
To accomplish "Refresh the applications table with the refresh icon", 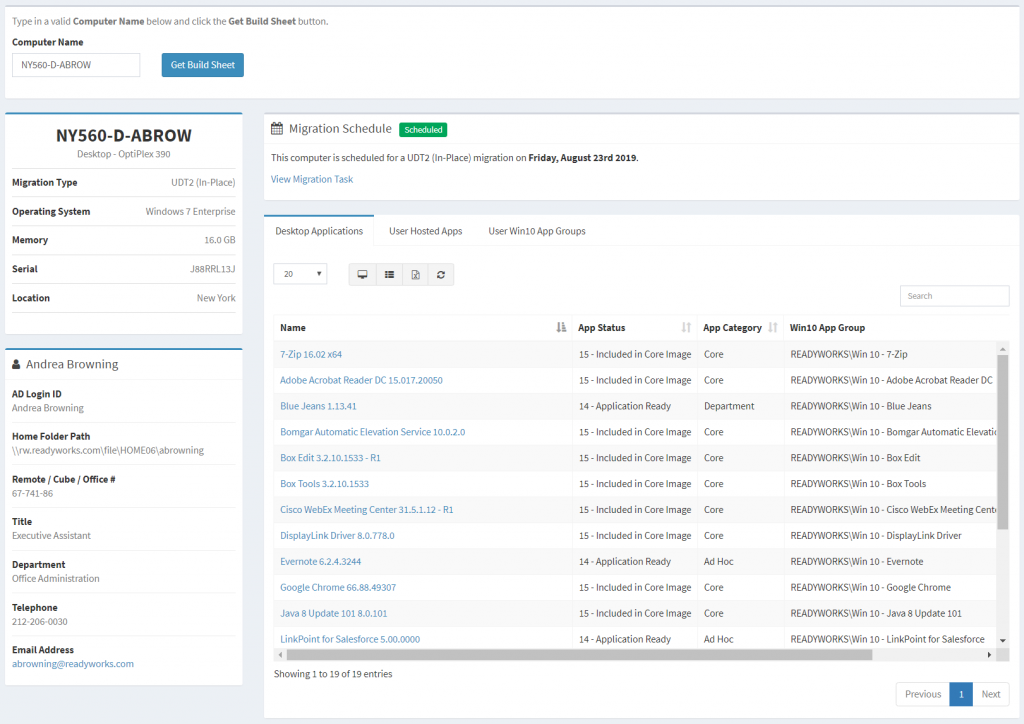I will [441, 274].
